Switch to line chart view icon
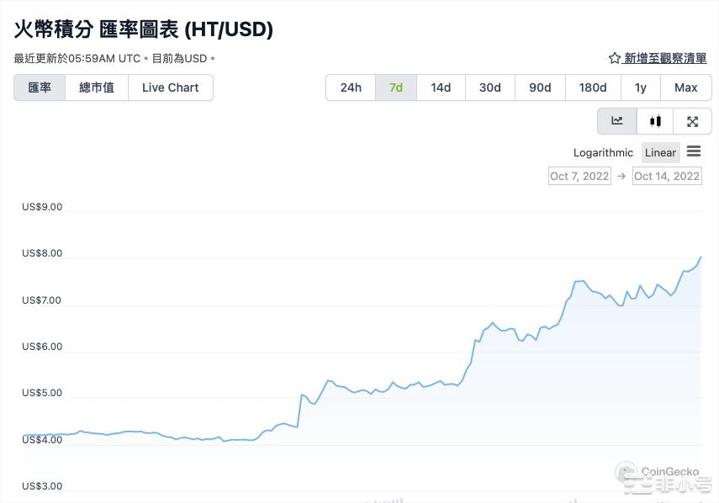 [617, 121]
